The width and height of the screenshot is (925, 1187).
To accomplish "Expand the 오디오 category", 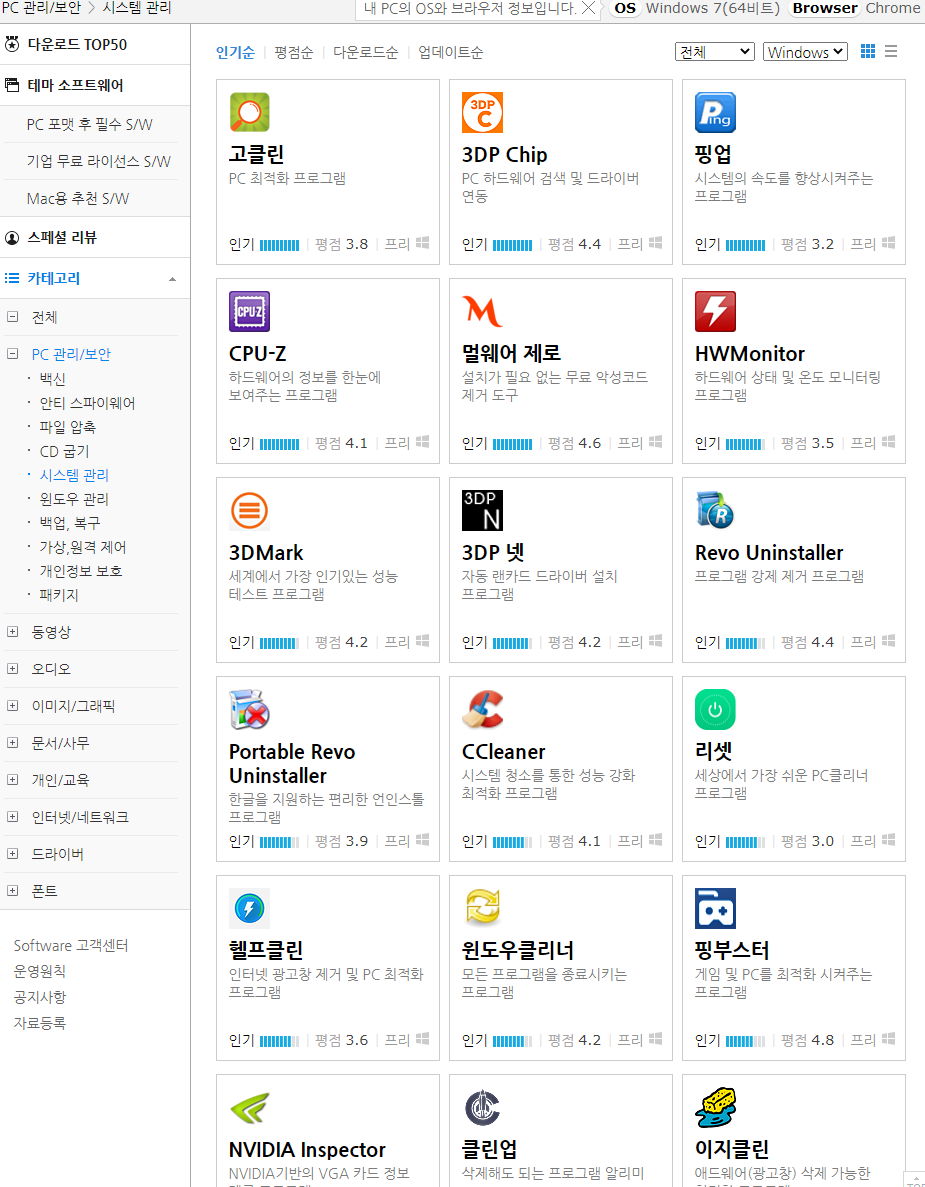I will click(12, 668).
